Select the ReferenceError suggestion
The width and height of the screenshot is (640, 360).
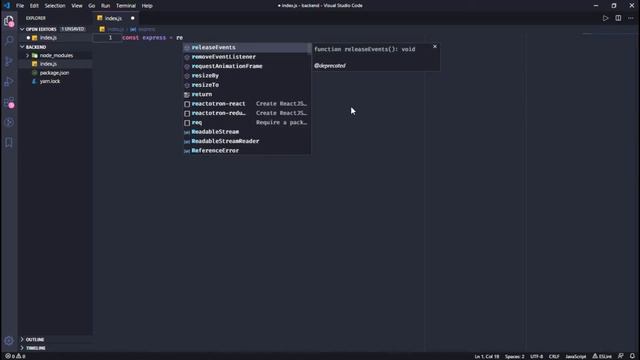(247, 151)
